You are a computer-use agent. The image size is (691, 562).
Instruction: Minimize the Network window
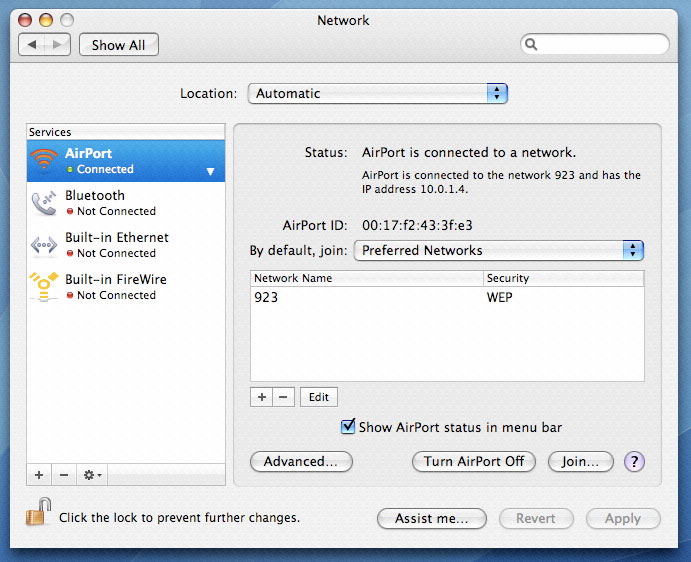tap(46, 20)
